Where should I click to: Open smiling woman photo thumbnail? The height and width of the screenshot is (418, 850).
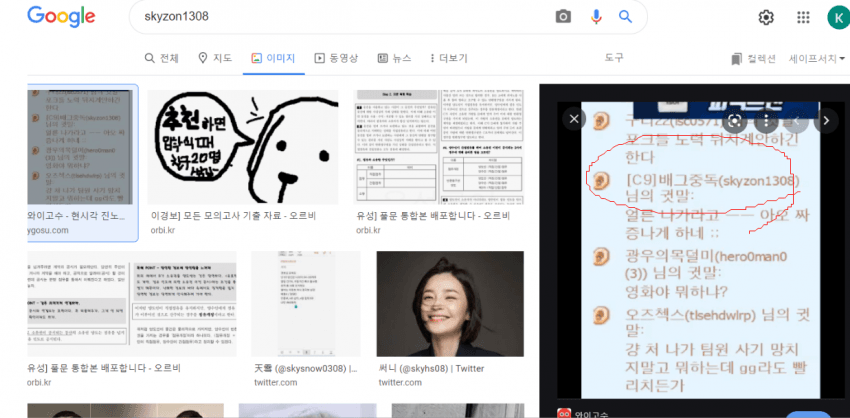(x=450, y=304)
